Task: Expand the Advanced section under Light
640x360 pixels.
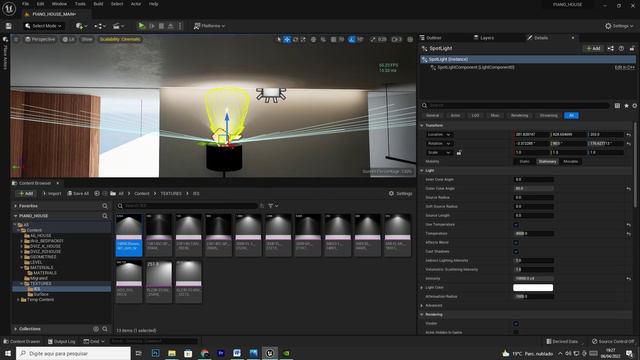Action: 422,305
